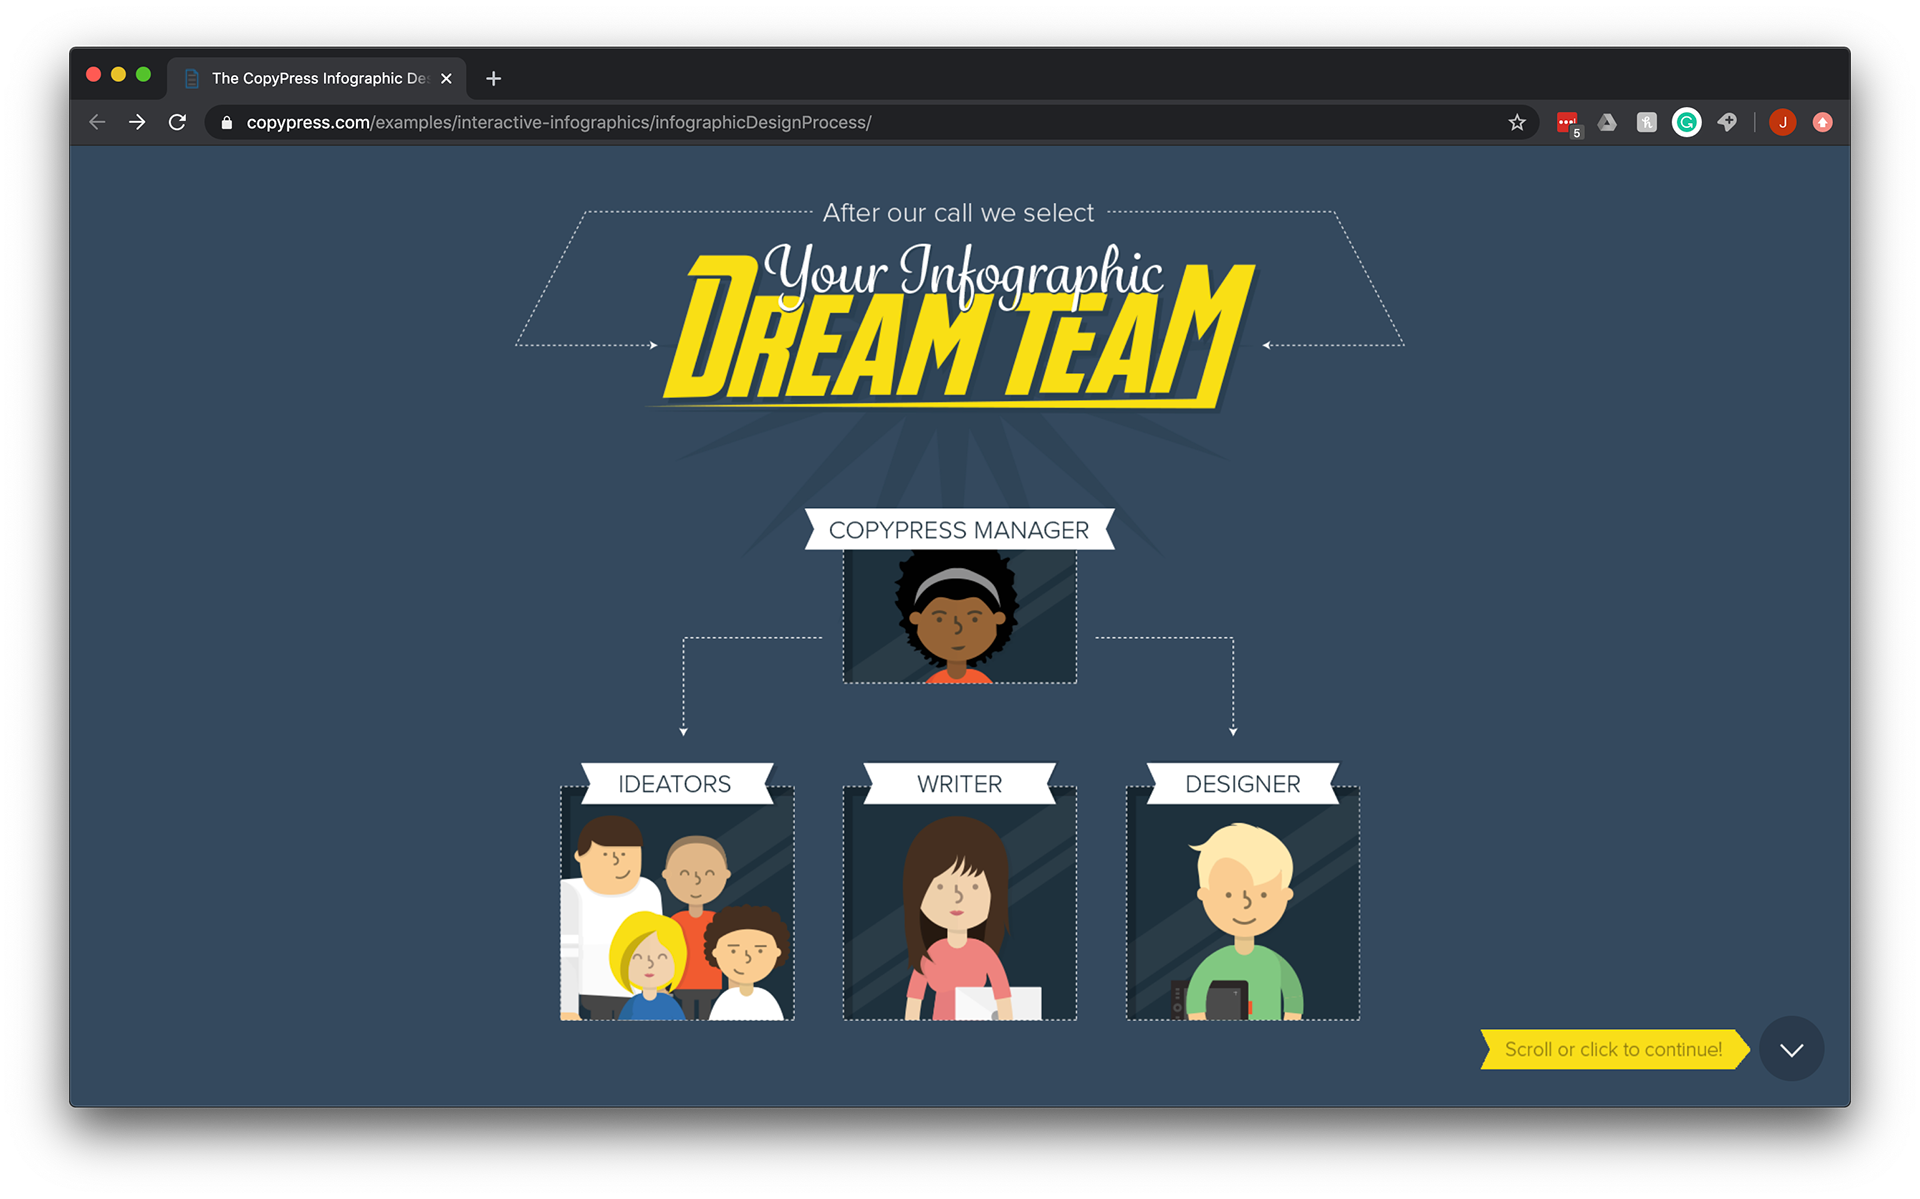The image size is (1920, 1199).
Task: Click Scroll or click to continue label
Action: click(x=1613, y=1049)
